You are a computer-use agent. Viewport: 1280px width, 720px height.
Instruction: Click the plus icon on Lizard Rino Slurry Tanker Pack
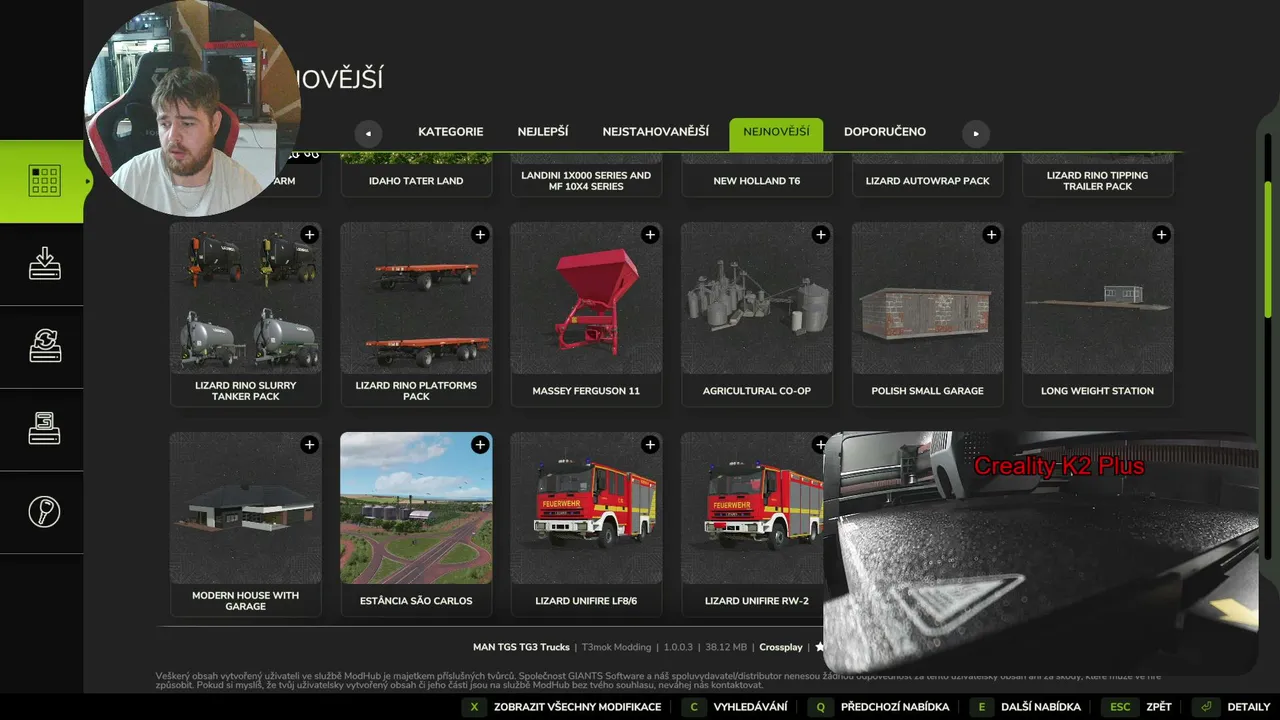click(310, 235)
